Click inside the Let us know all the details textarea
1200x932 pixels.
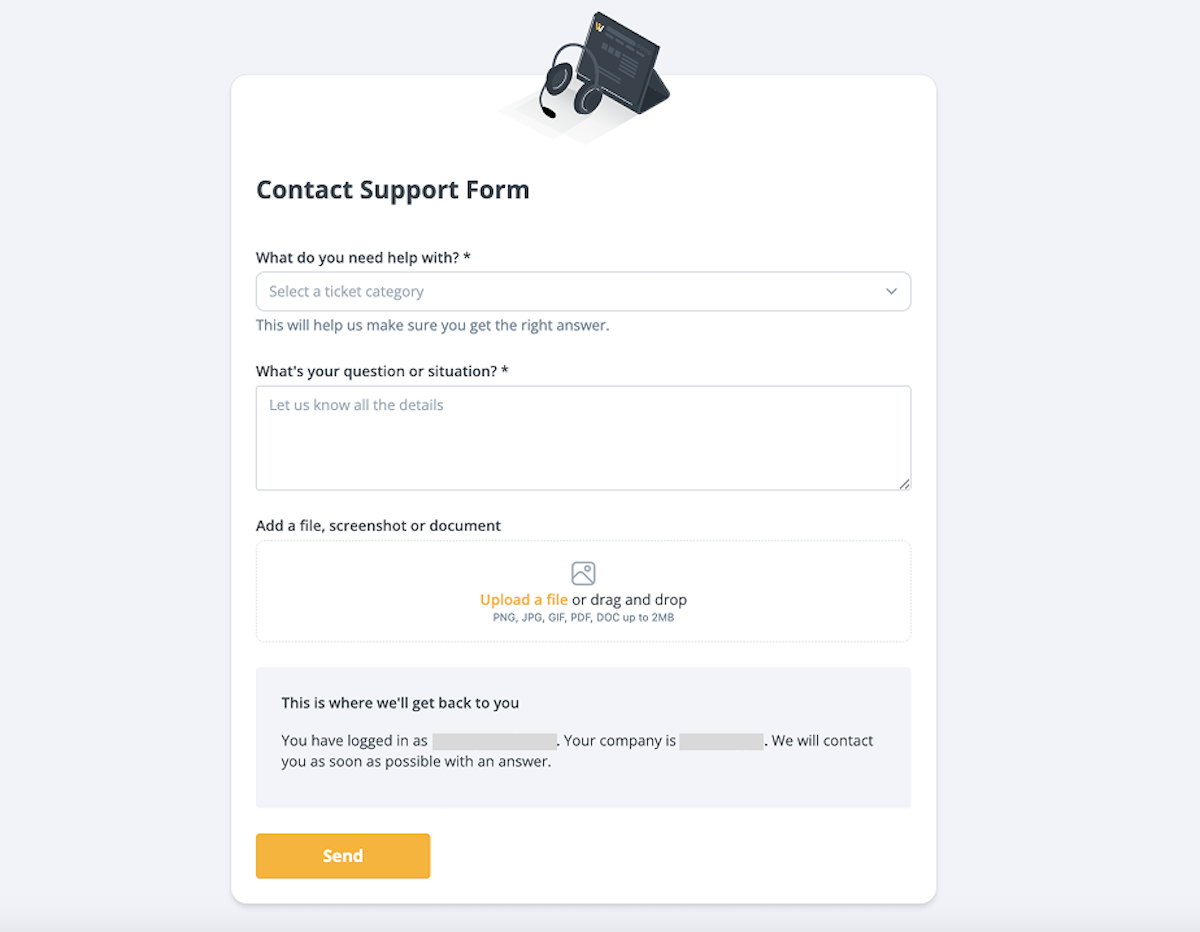[583, 435]
